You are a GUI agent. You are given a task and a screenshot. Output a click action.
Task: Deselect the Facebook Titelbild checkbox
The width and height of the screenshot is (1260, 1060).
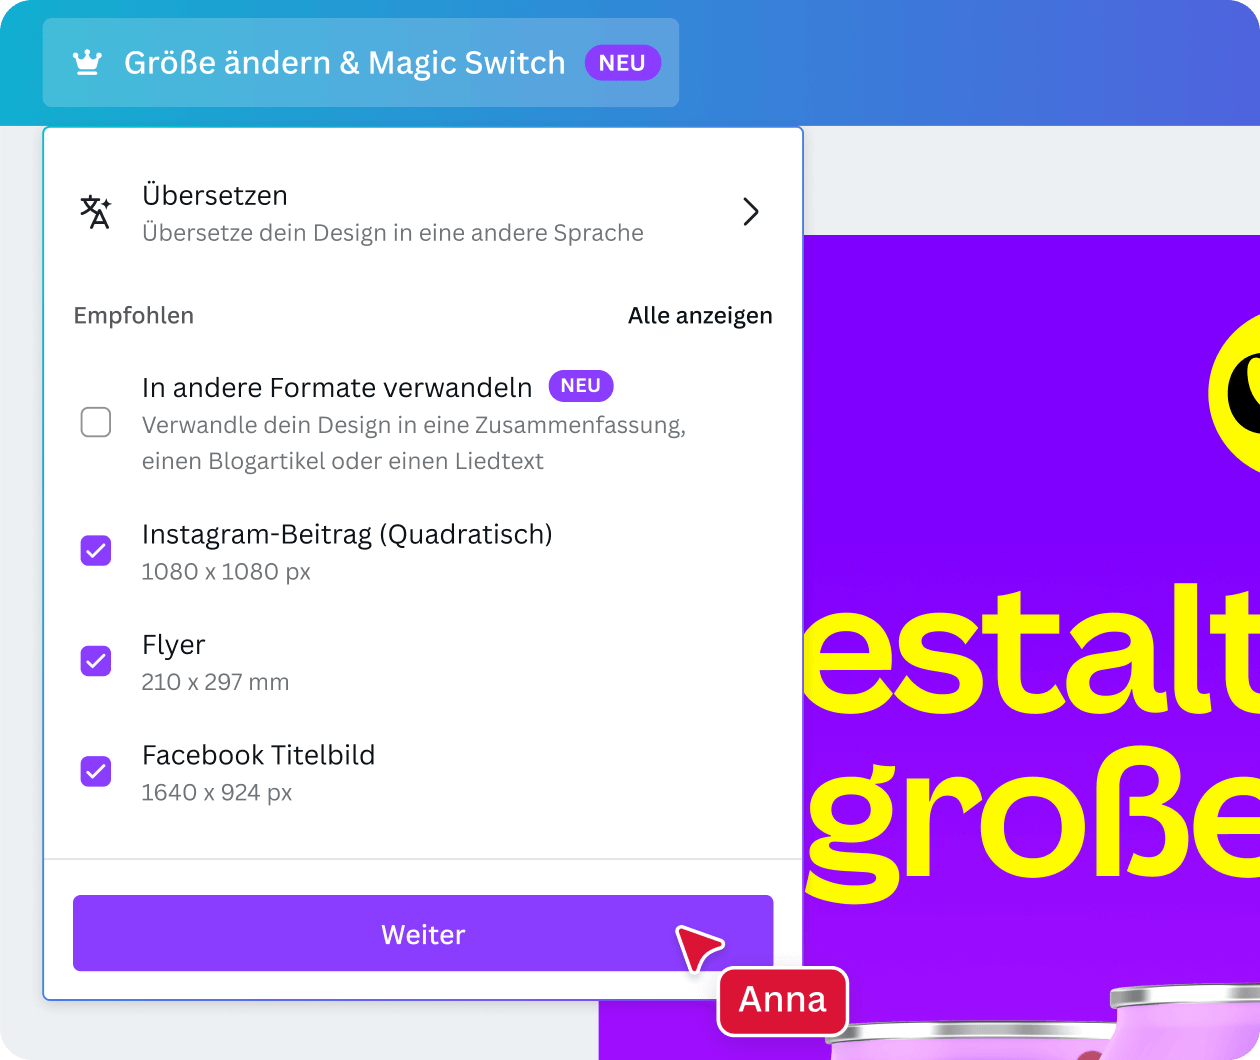pyautogui.click(x=96, y=771)
